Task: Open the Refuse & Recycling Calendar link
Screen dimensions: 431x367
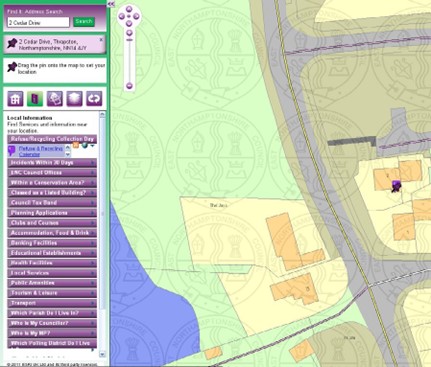Action: pyautogui.click(x=41, y=151)
